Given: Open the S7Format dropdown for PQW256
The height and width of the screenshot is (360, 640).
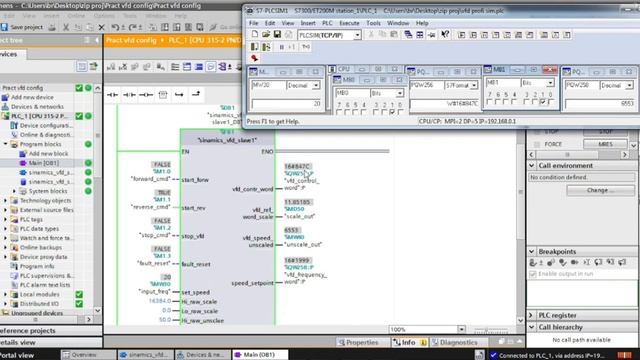Looking at the screenshot, I should [474, 85].
